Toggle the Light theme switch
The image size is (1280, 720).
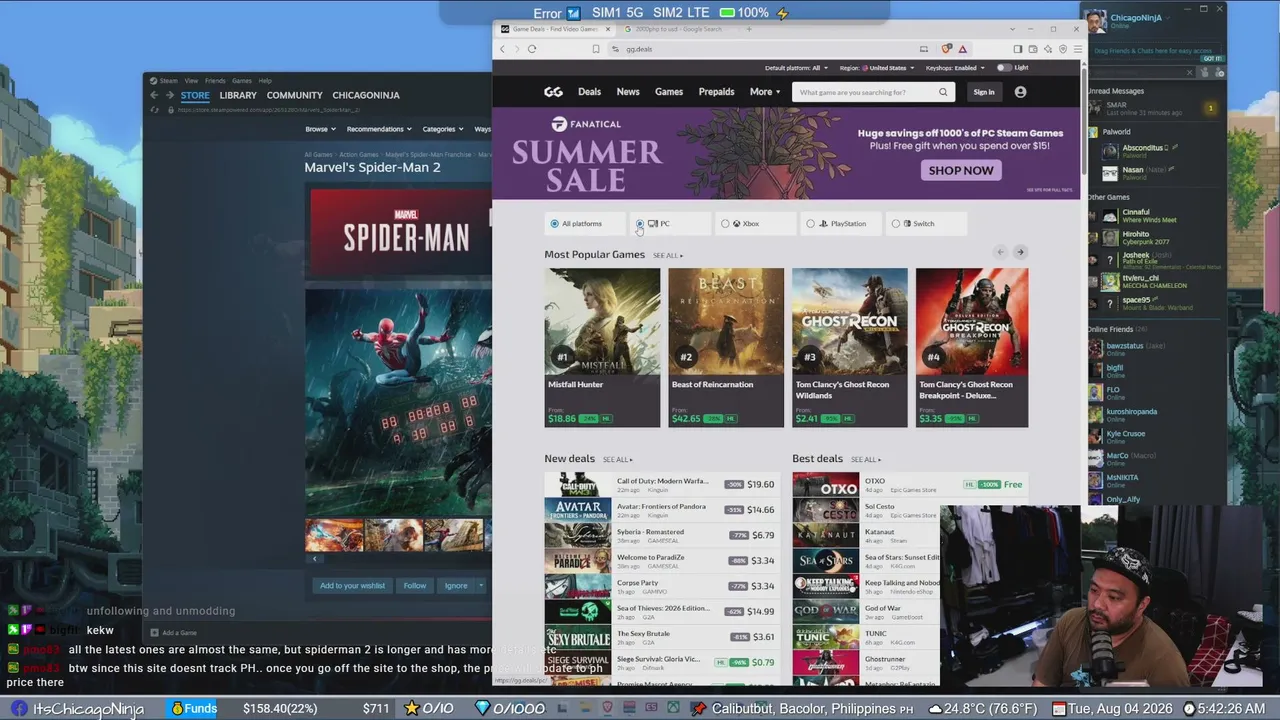coord(1003,68)
